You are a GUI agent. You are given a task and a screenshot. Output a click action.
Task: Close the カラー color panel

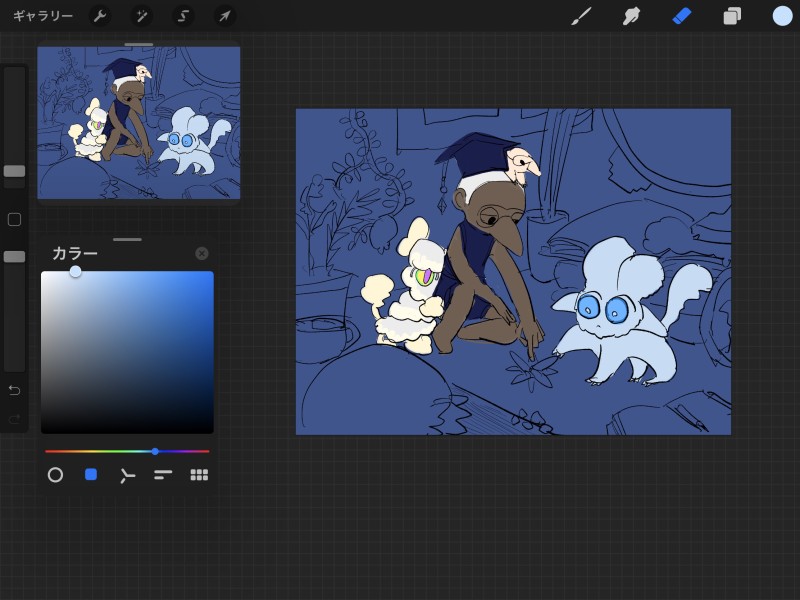(x=202, y=254)
